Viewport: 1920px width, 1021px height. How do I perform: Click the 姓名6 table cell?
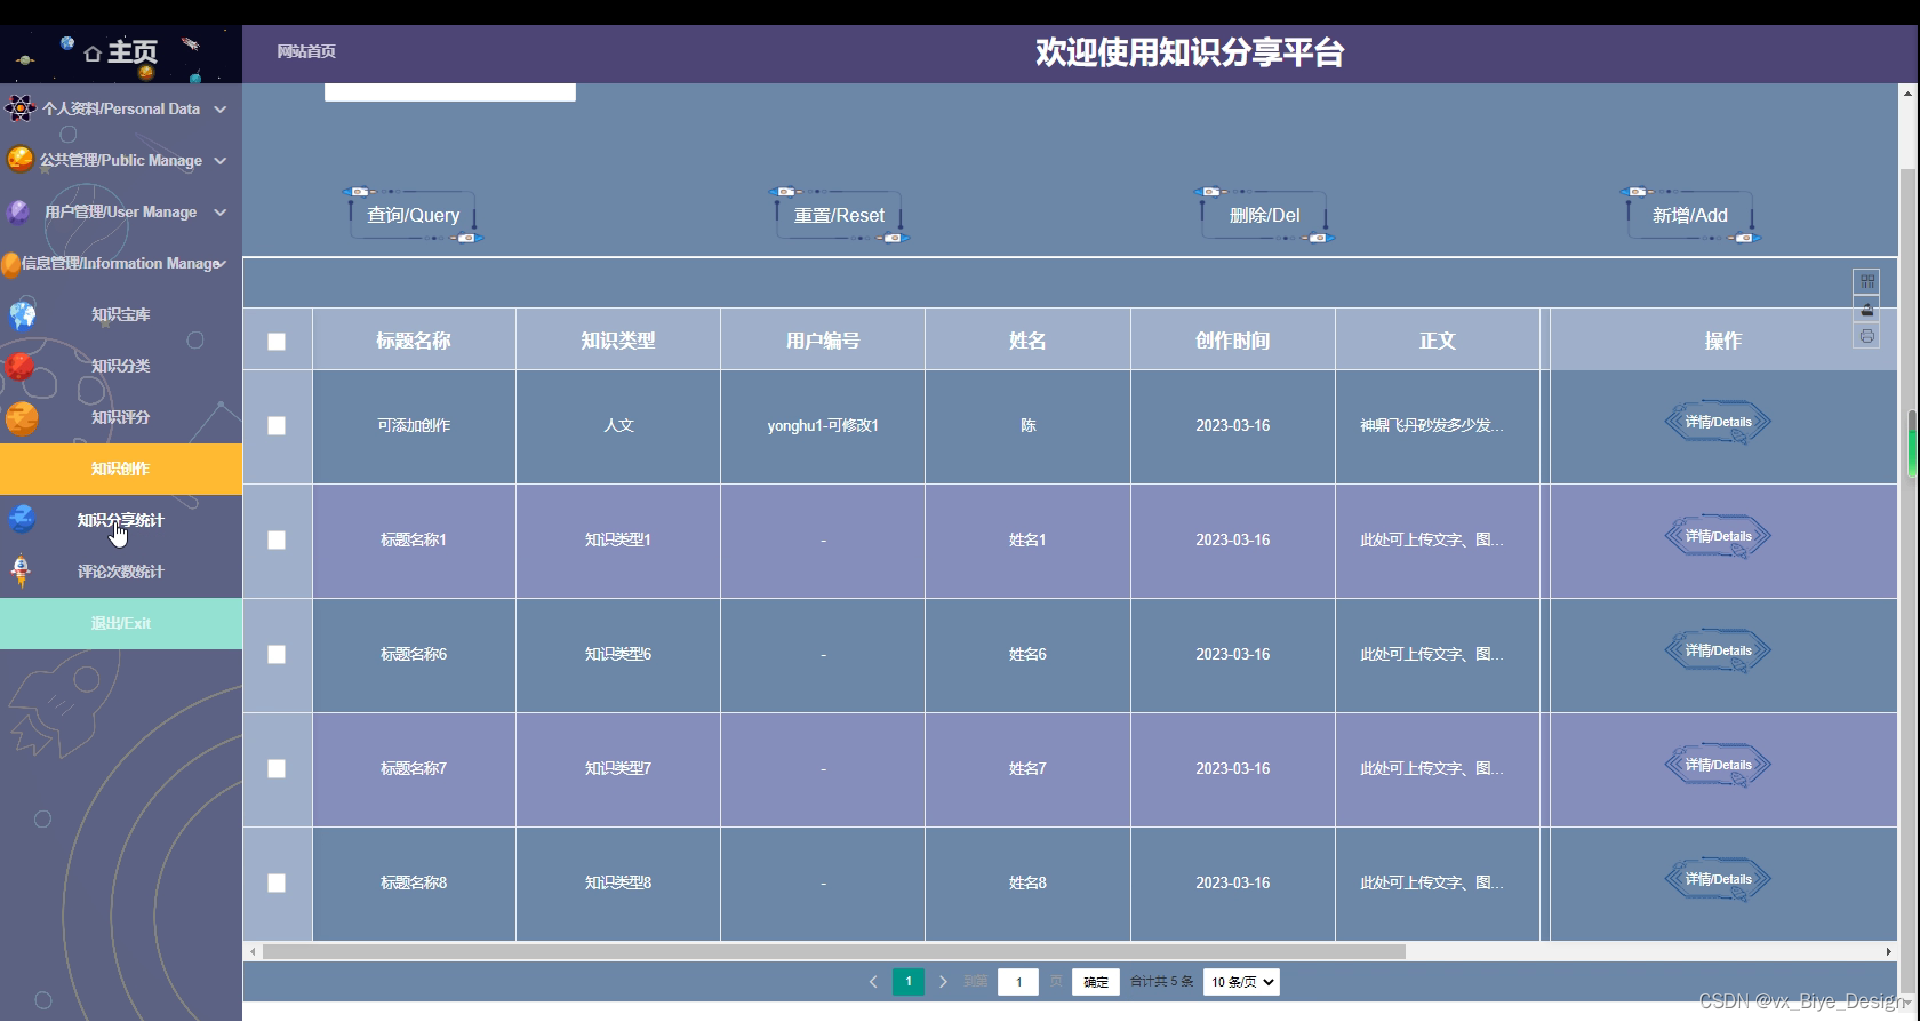click(x=1028, y=654)
